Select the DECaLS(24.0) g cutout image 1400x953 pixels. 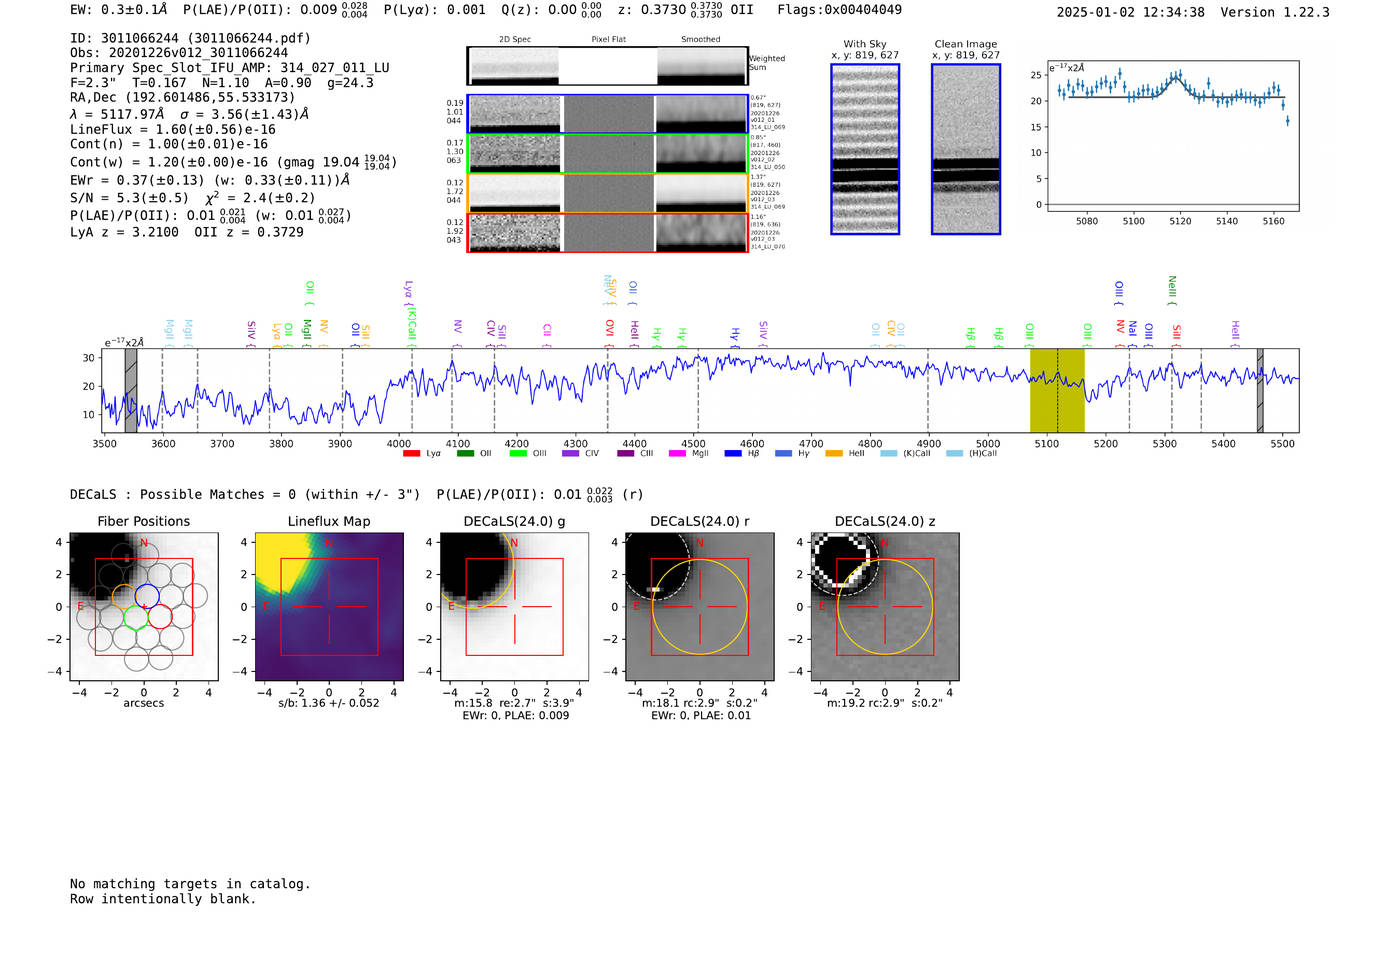coord(514,607)
